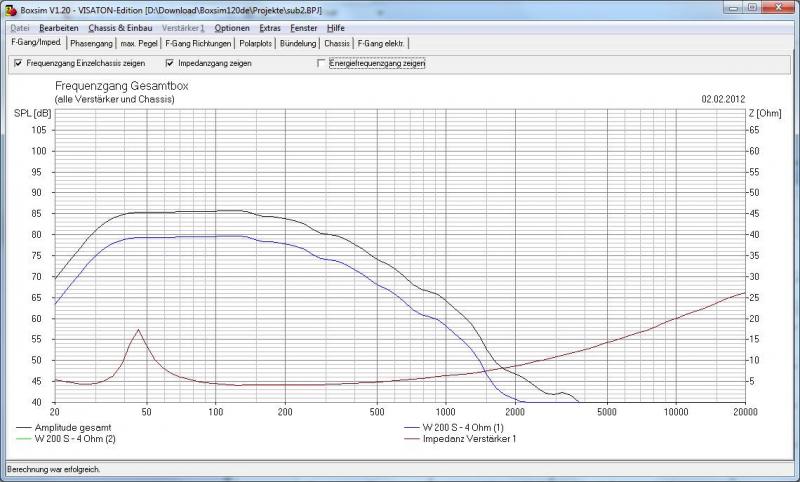The image size is (800, 482).
Task: Open the Datei menu
Action: 20,28
